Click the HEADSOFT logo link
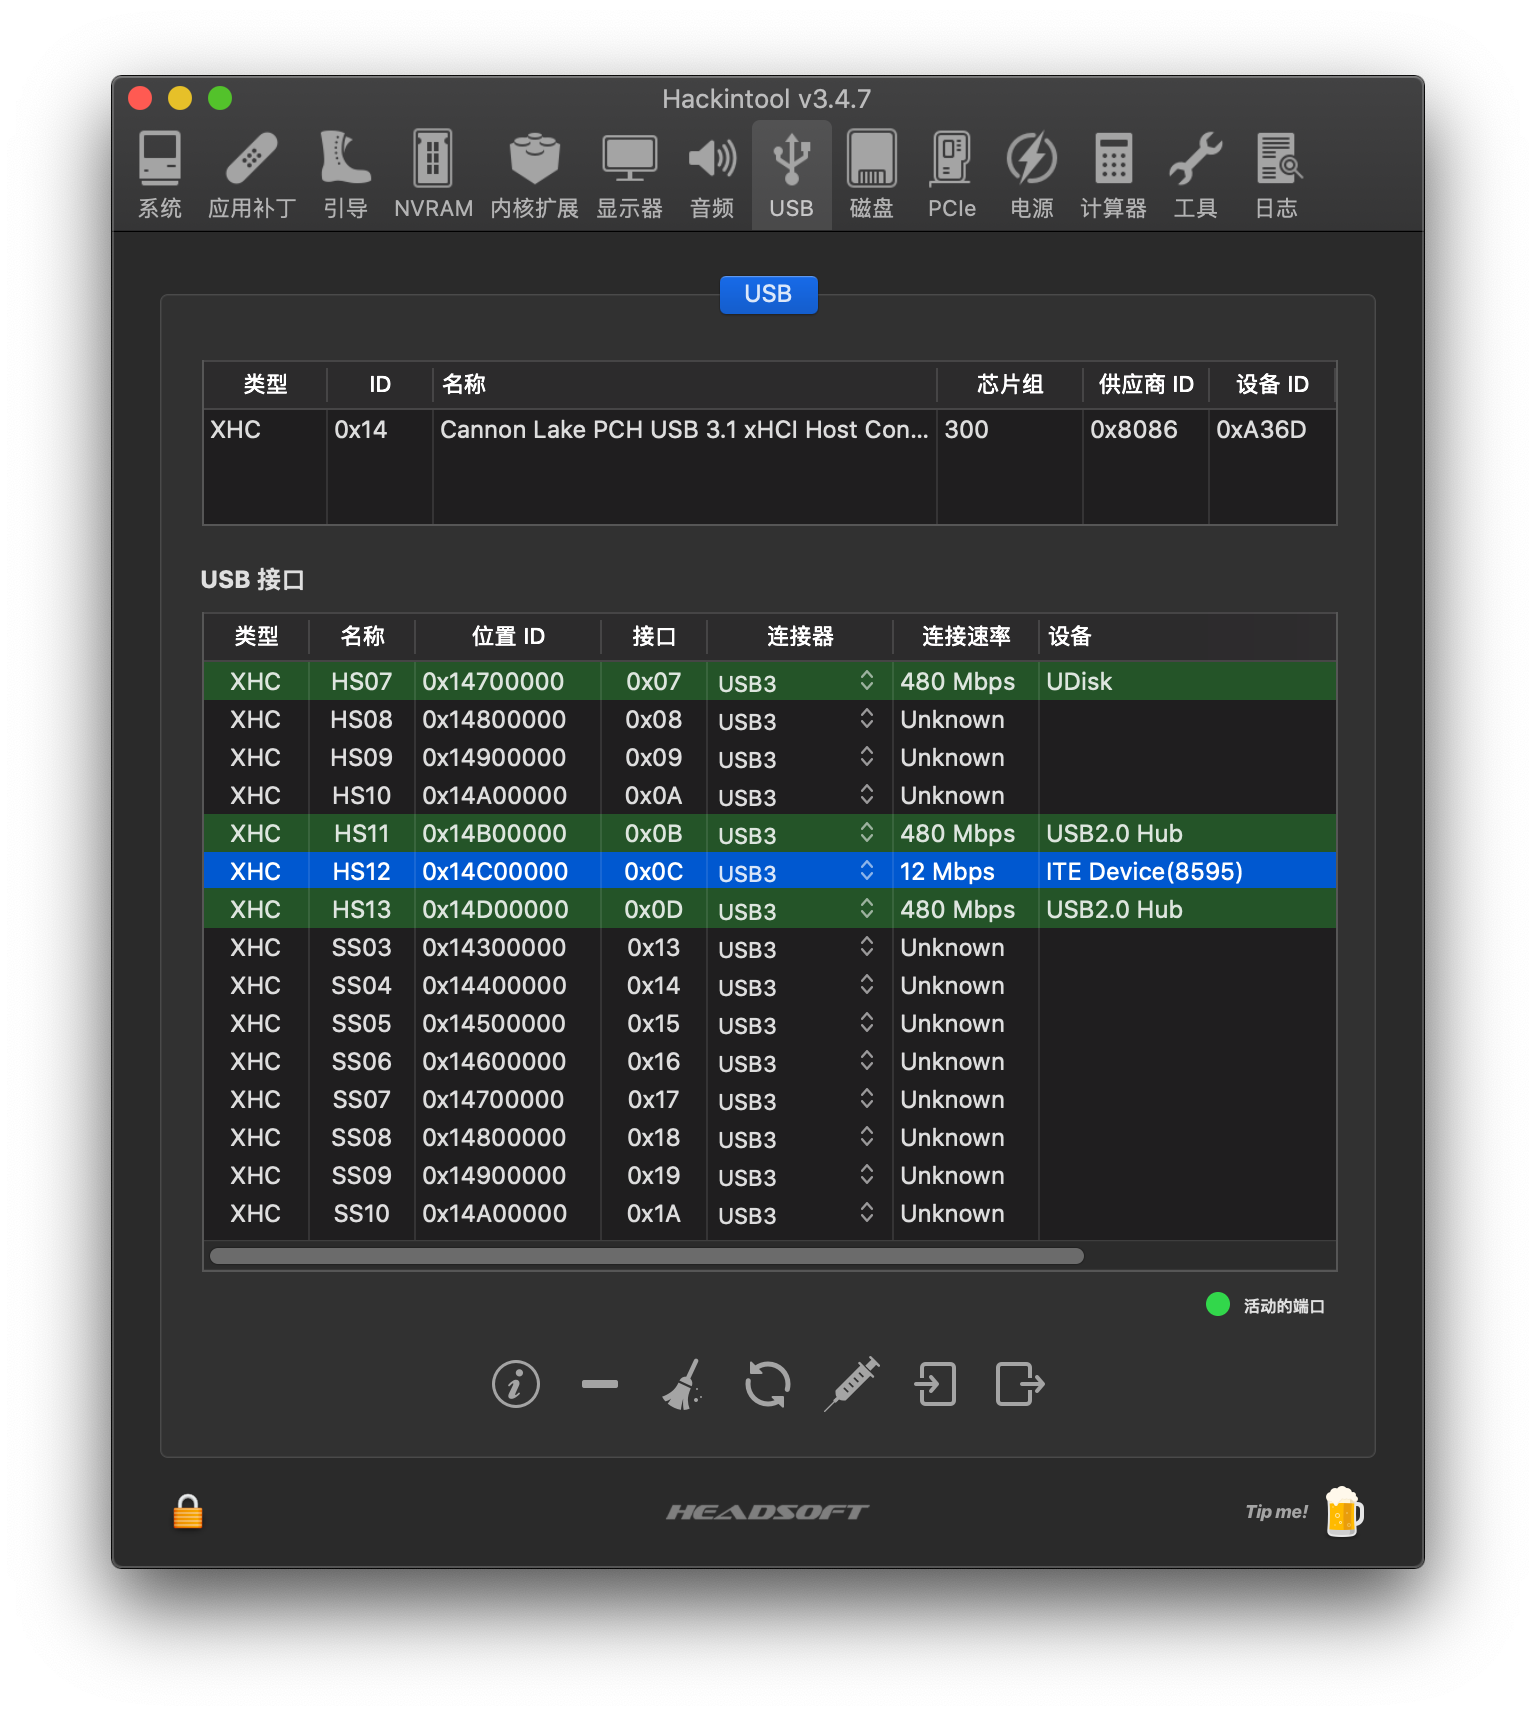This screenshot has height=1716, width=1536. coord(767,1512)
